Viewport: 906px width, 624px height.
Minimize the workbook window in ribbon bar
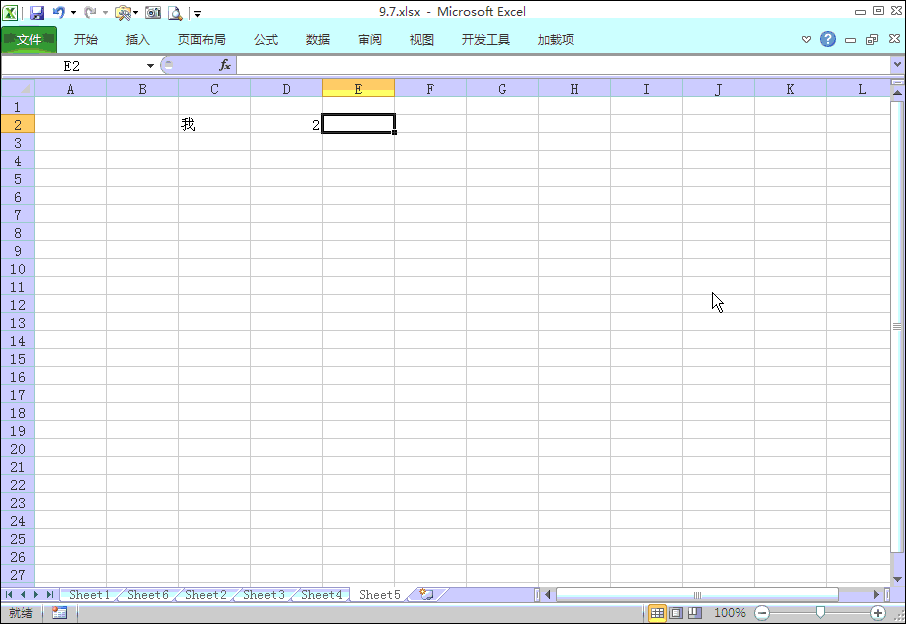[851, 40]
